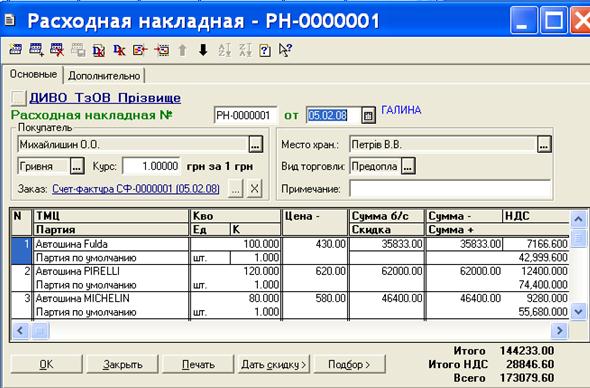Click quantity cell 120.000

pyautogui.click(x=236, y=271)
